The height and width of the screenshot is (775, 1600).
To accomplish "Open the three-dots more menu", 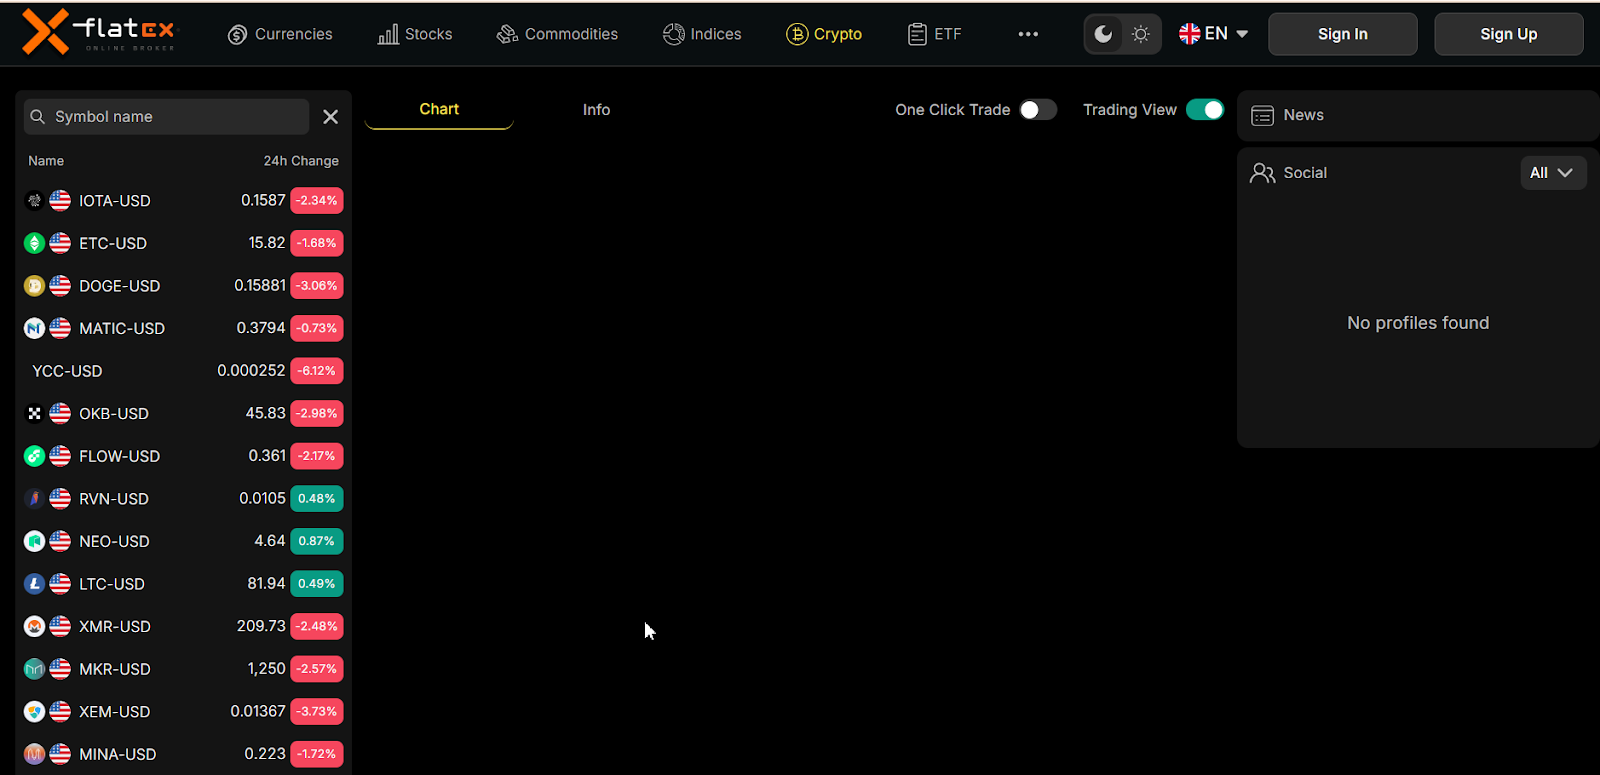I will point(1028,34).
